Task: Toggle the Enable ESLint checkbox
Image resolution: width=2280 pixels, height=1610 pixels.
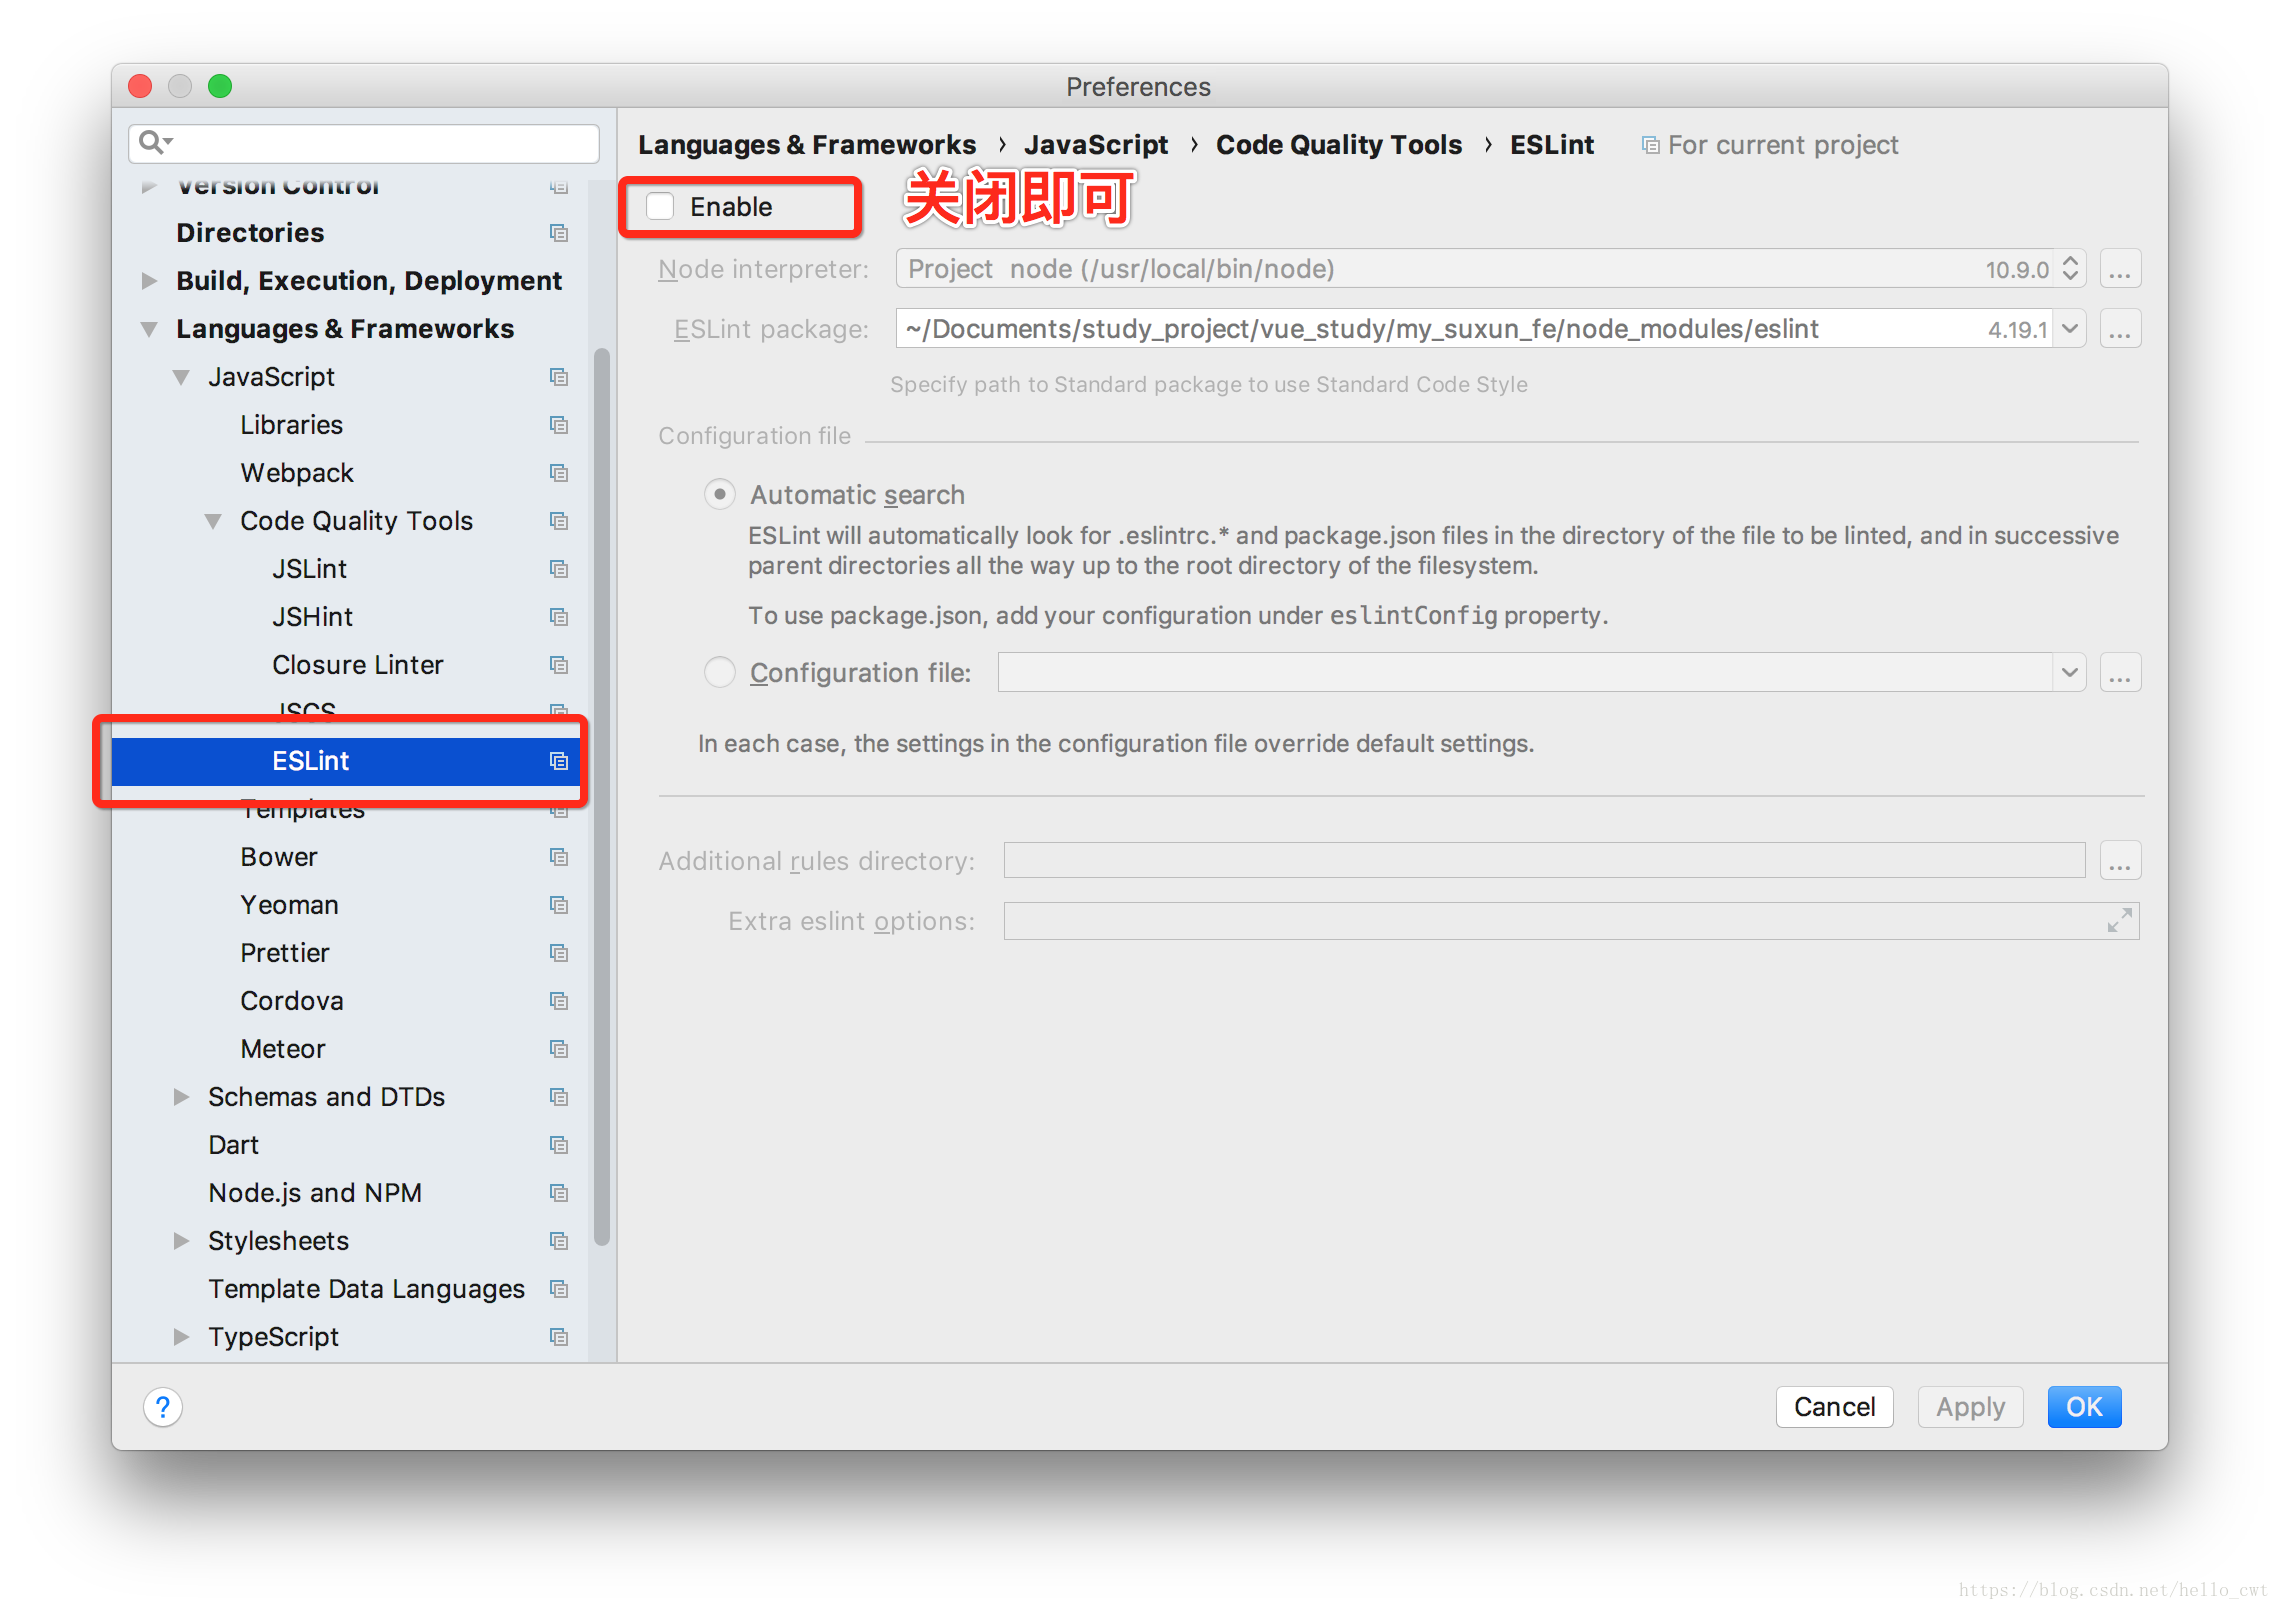Action: [660, 207]
